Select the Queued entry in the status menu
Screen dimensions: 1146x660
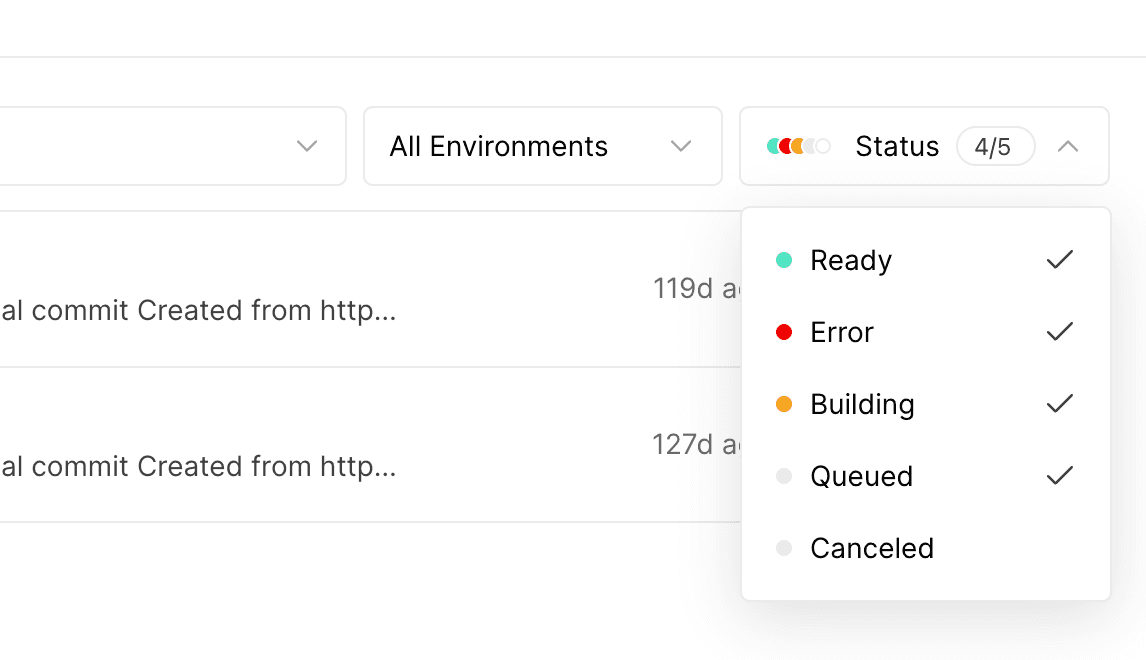(861, 476)
